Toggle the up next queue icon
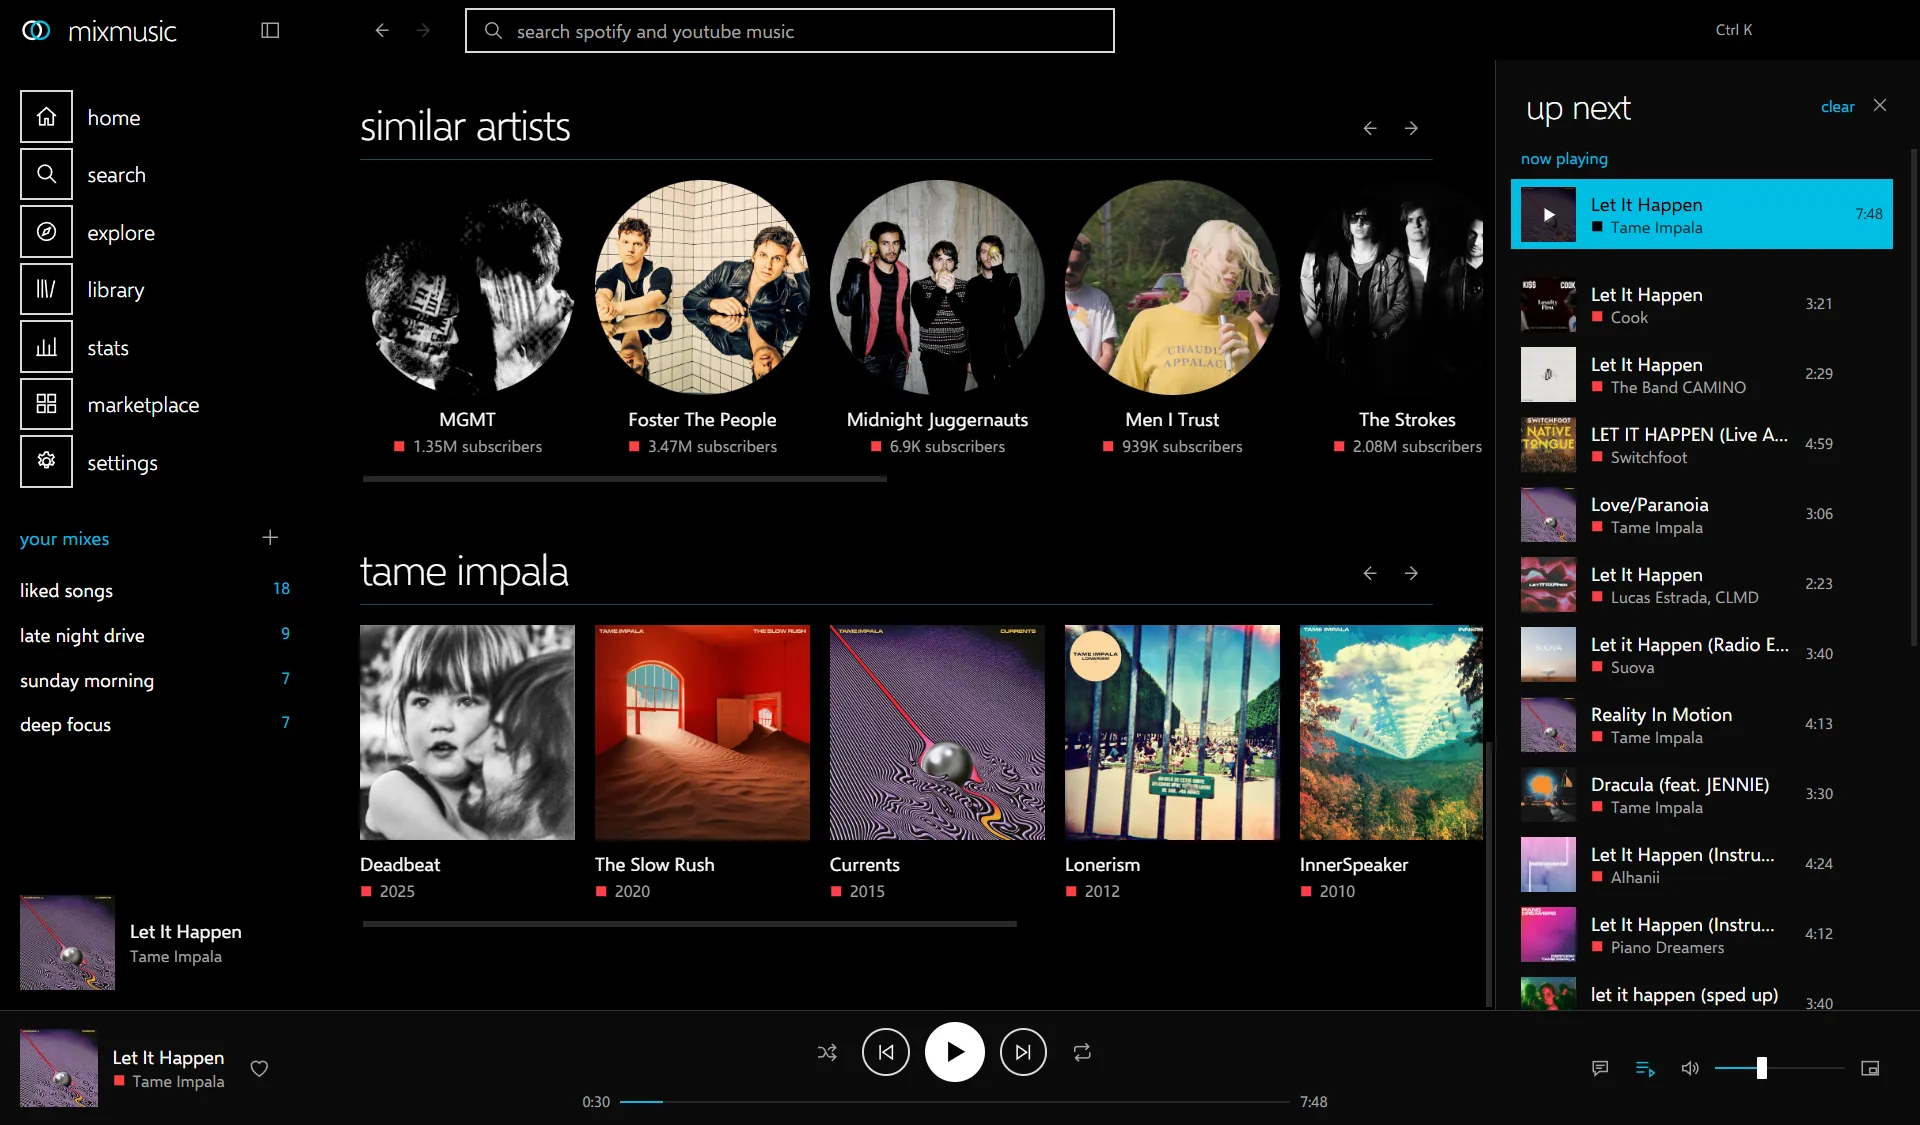The height and width of the screenshot is (1125, 1920). tap(1645, 1068)
